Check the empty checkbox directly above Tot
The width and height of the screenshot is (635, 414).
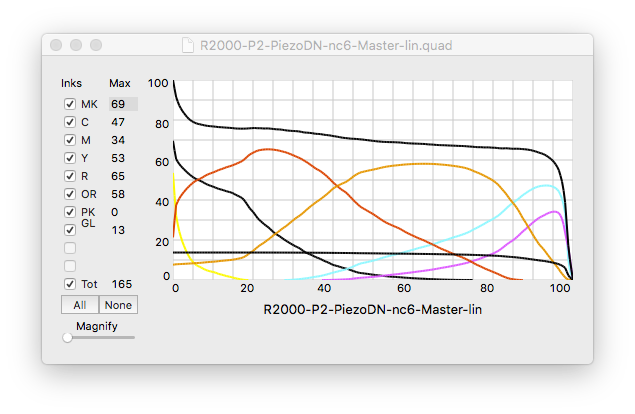[70, 266]
